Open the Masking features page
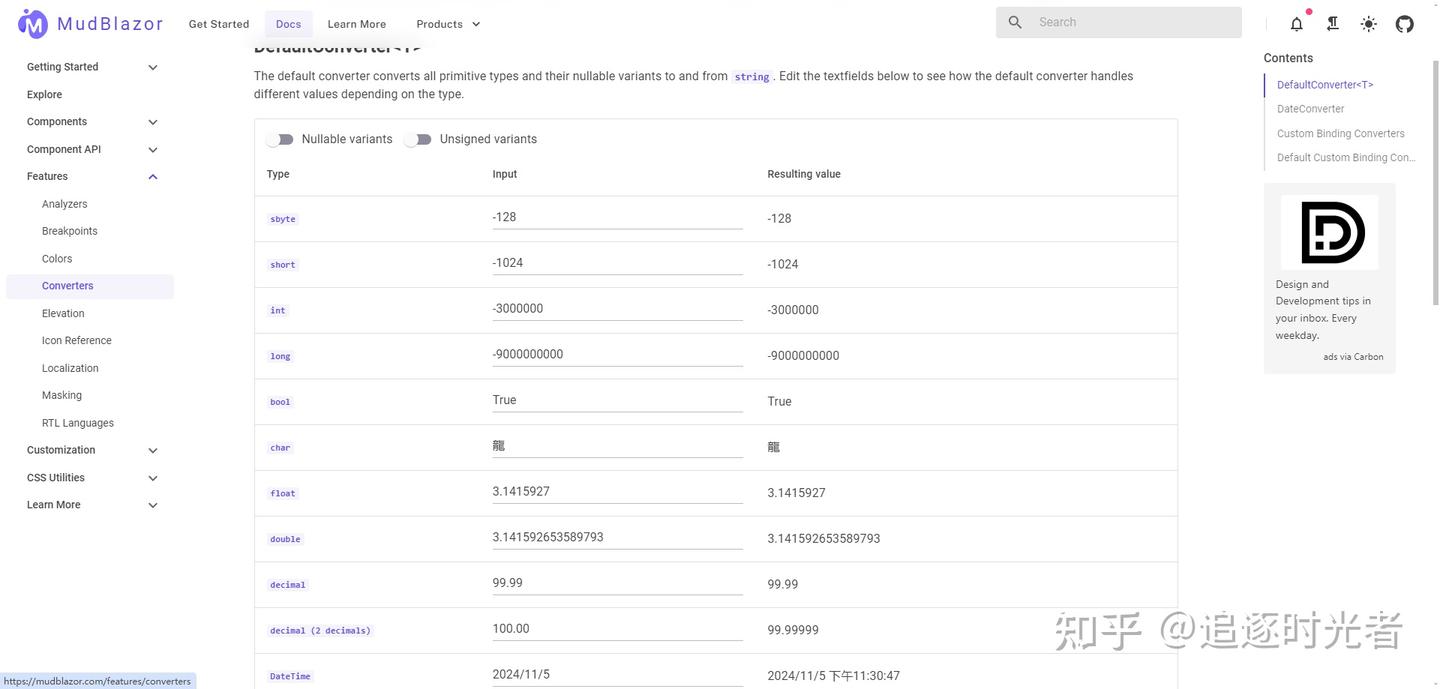The width and height of the screenshot is (1440, 689). tap(62, 395)
